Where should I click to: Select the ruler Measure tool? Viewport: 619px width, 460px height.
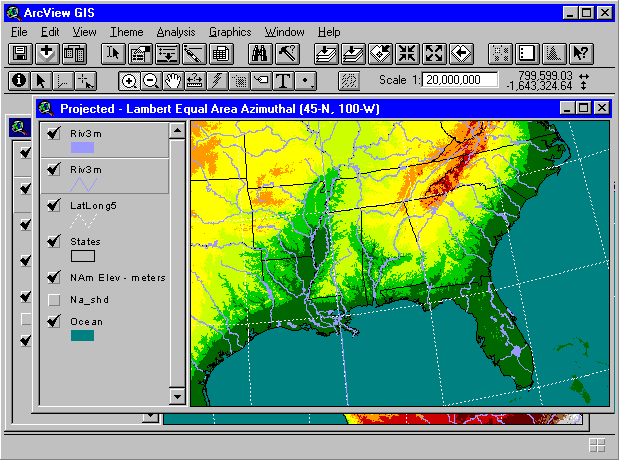coord(195,81)
